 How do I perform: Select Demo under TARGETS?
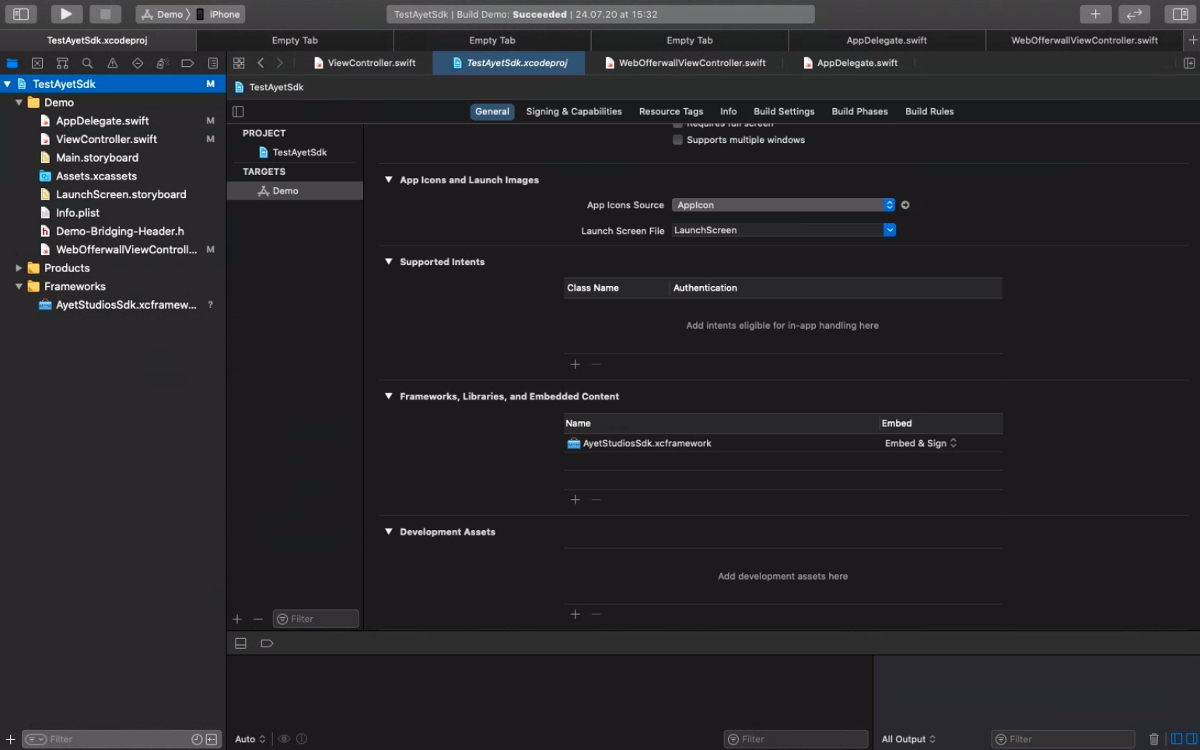coord(294,190)
